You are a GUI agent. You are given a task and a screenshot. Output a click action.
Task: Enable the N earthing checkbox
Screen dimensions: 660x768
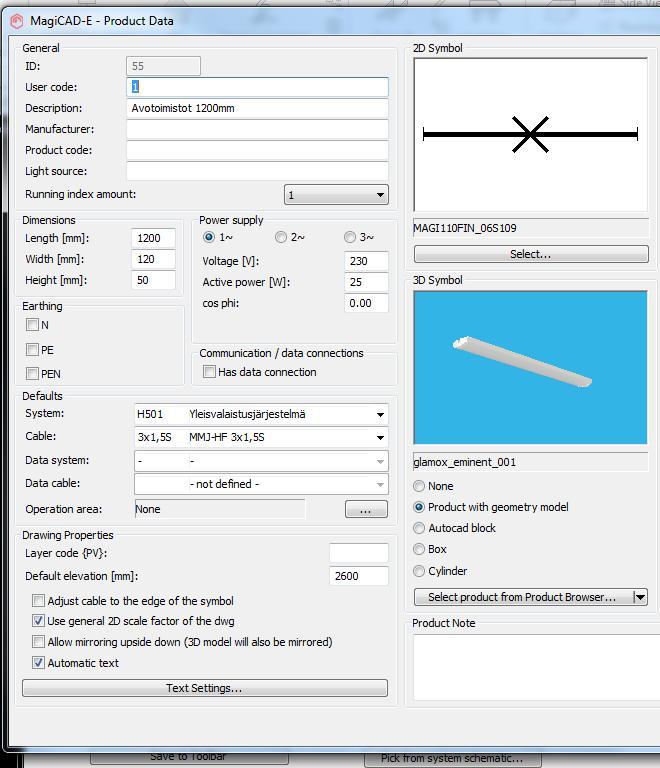click(x=32, y=325)
